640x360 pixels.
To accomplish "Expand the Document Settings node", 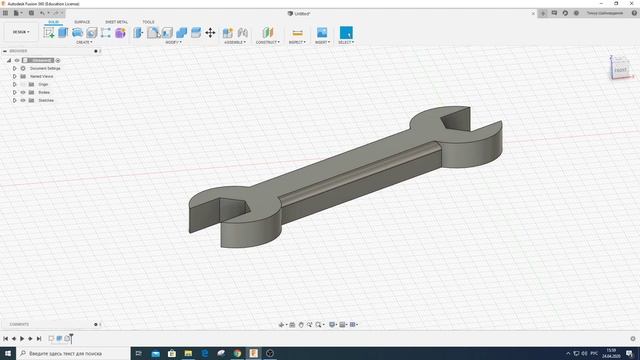I will click(15, 68).
